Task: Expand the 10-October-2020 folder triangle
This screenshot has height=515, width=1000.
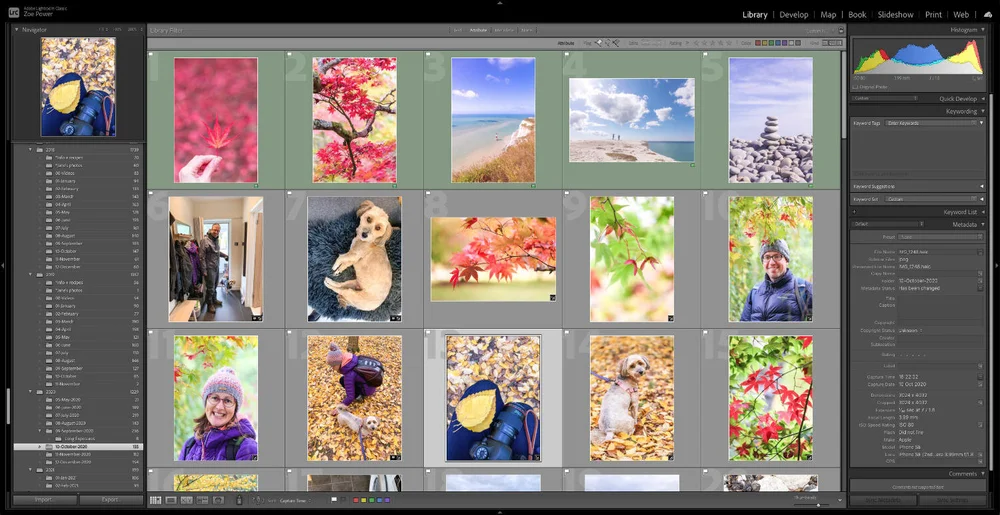Action: point(40,447)
